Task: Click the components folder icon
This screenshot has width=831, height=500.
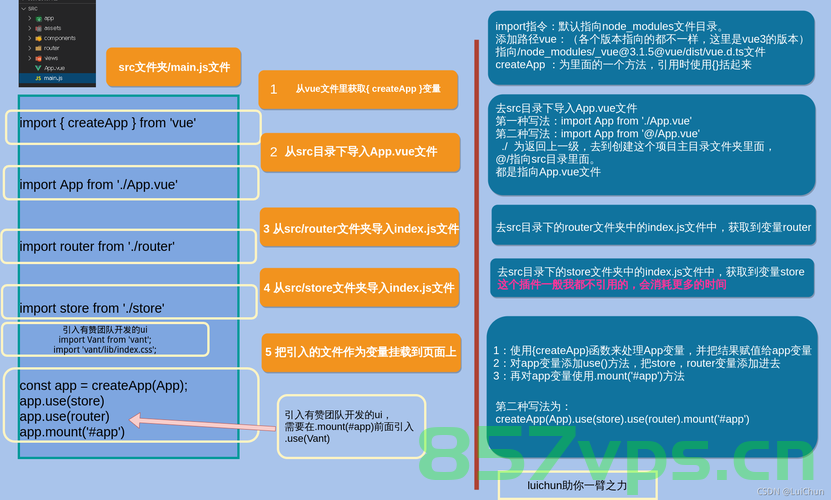Action: pos(38,38)
